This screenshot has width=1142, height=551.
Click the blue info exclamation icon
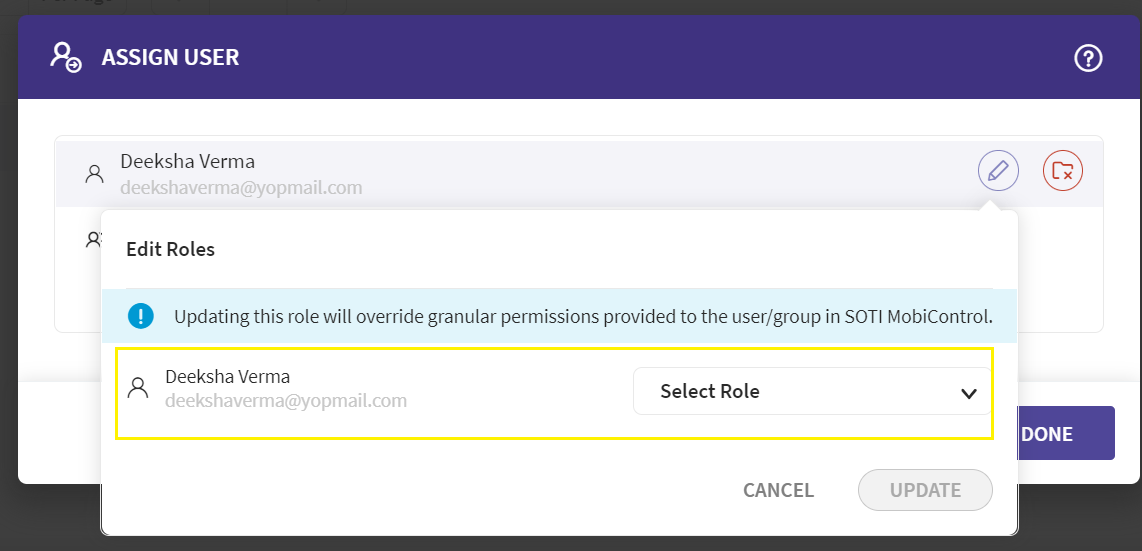coord(141,317)
